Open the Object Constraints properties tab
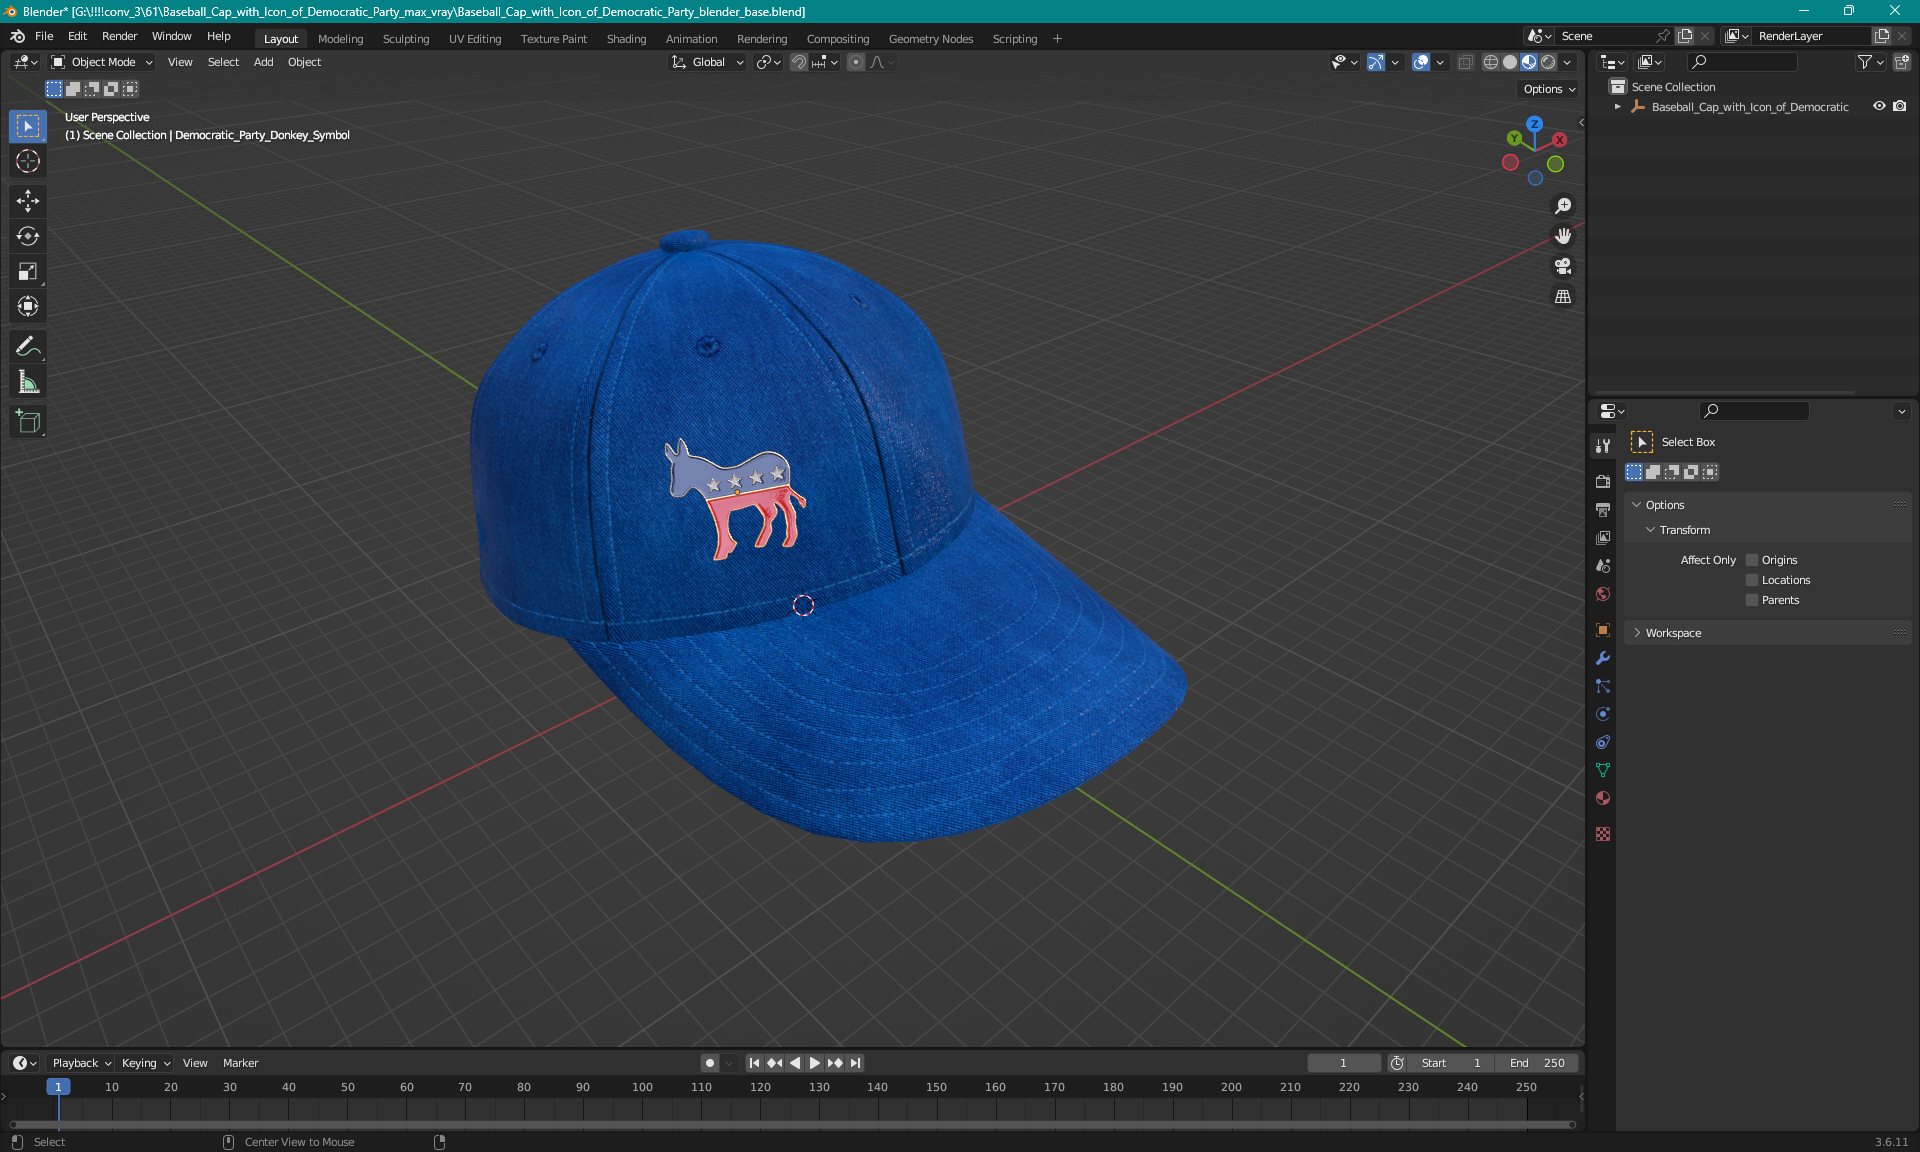Viewport: 1920px width, 1152px height. [1603, 742]
